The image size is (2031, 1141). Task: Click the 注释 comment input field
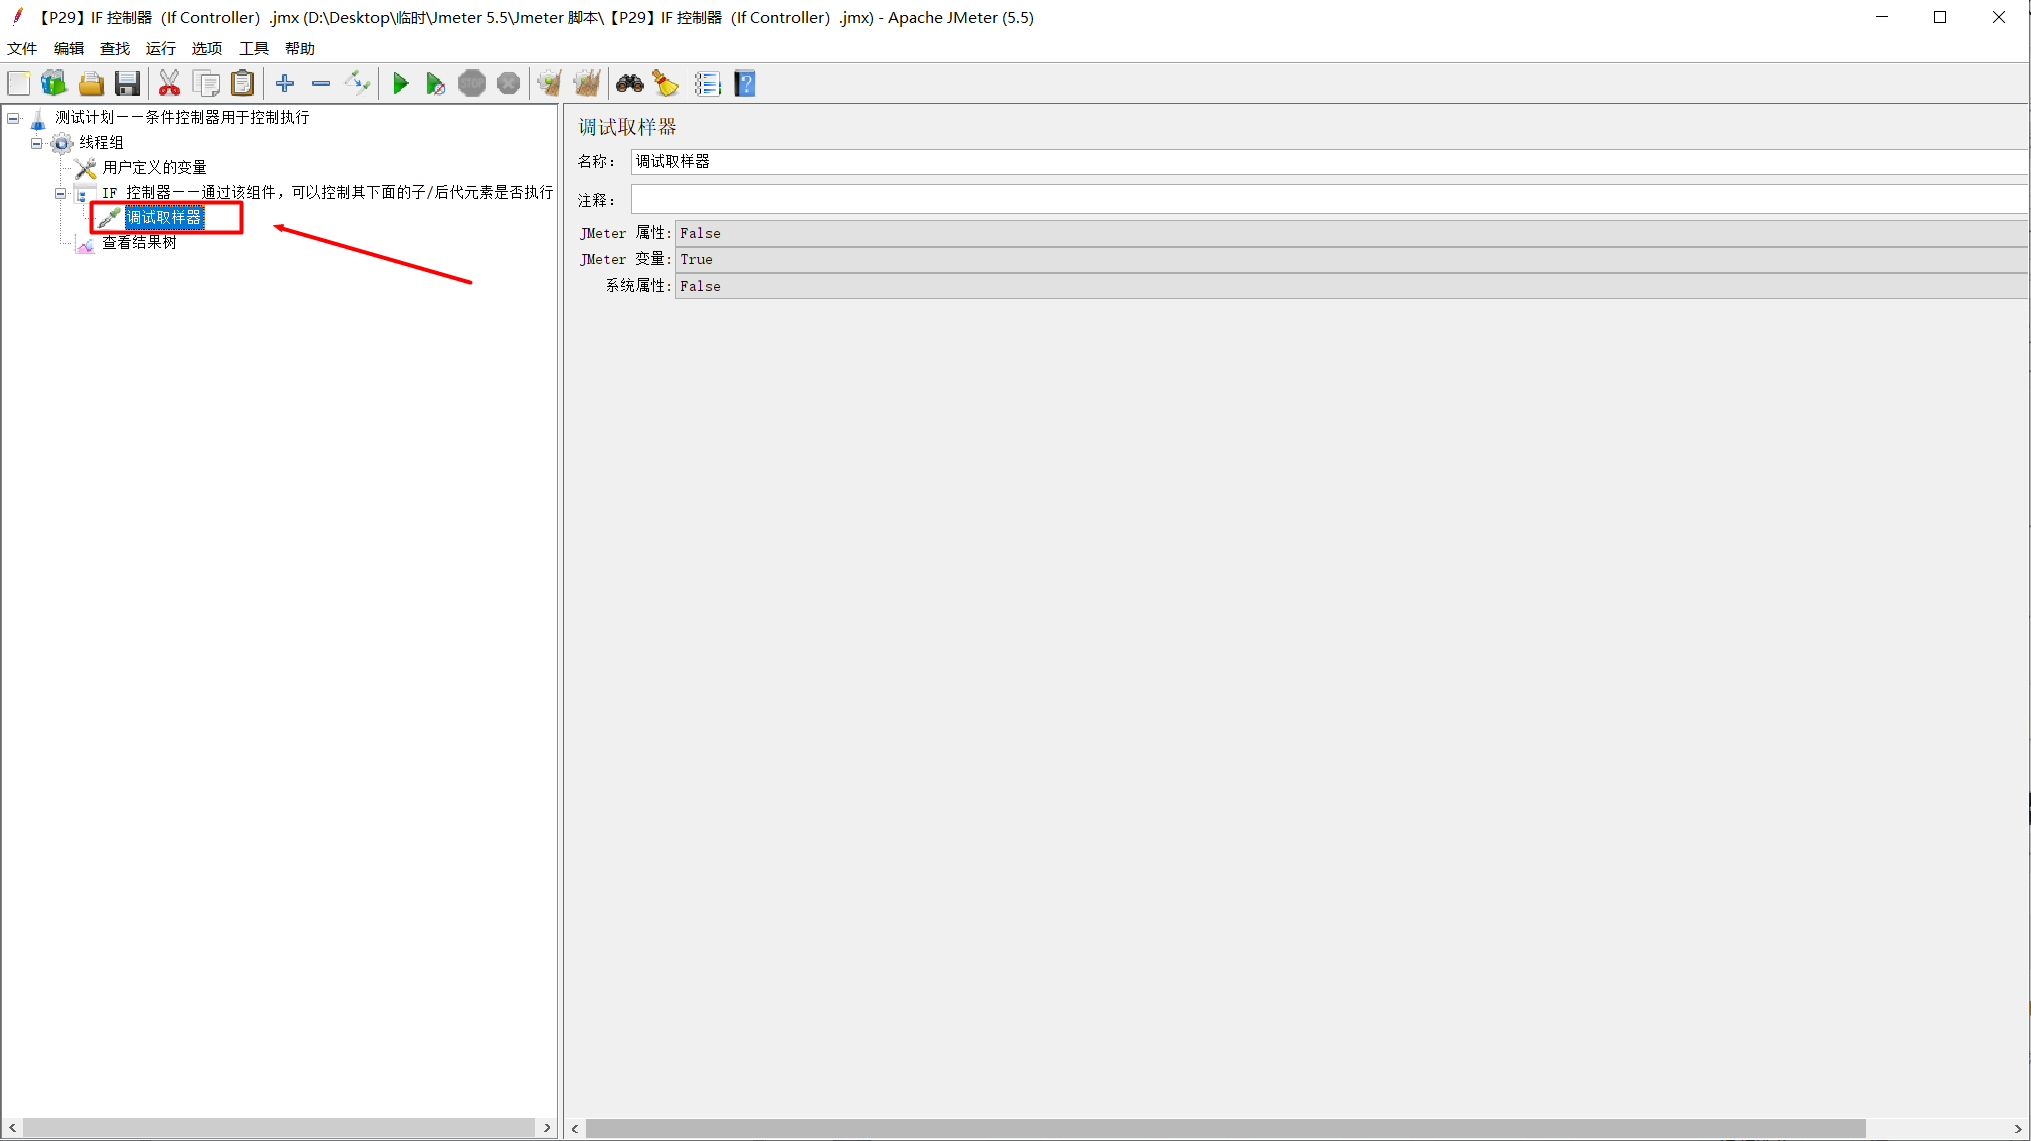click(x=1328, y=200)
